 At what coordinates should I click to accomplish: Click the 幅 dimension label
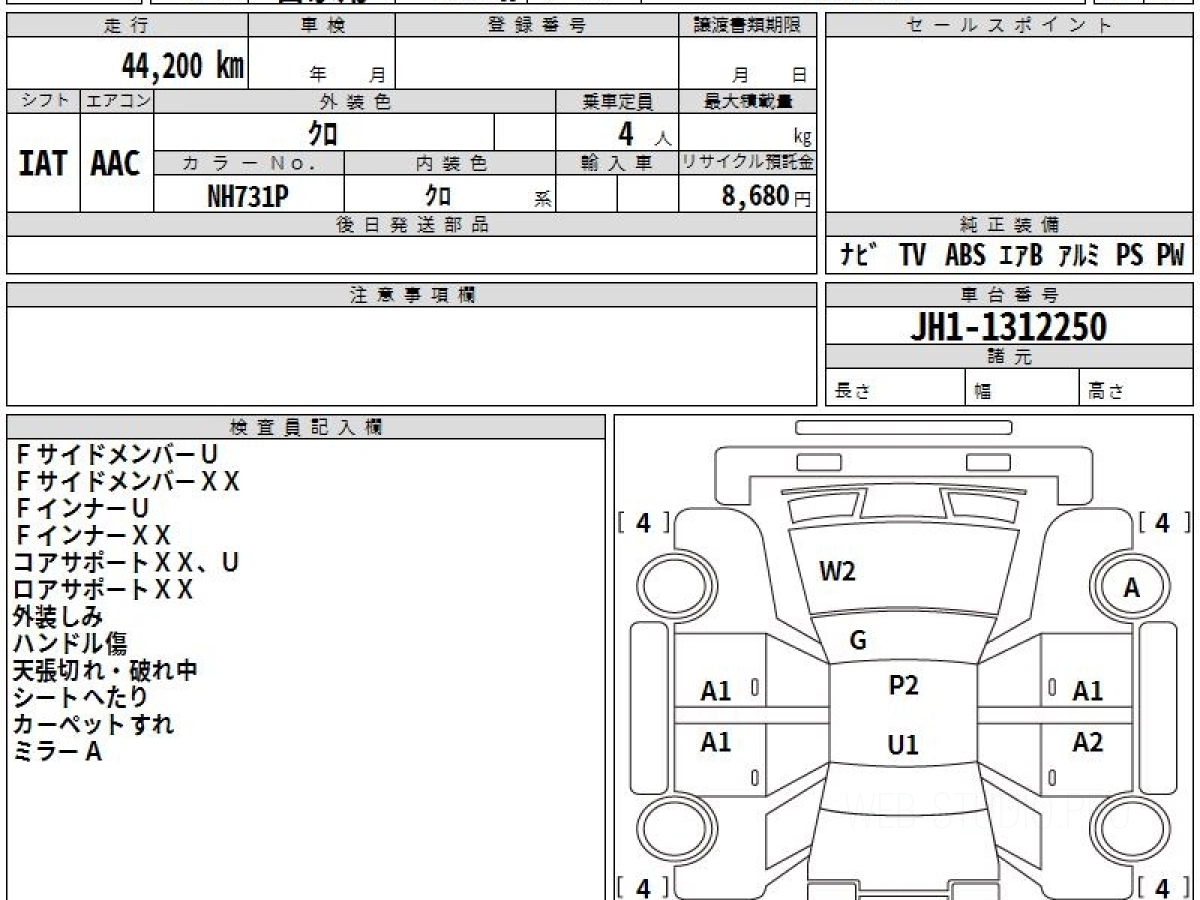pos(983,392)
